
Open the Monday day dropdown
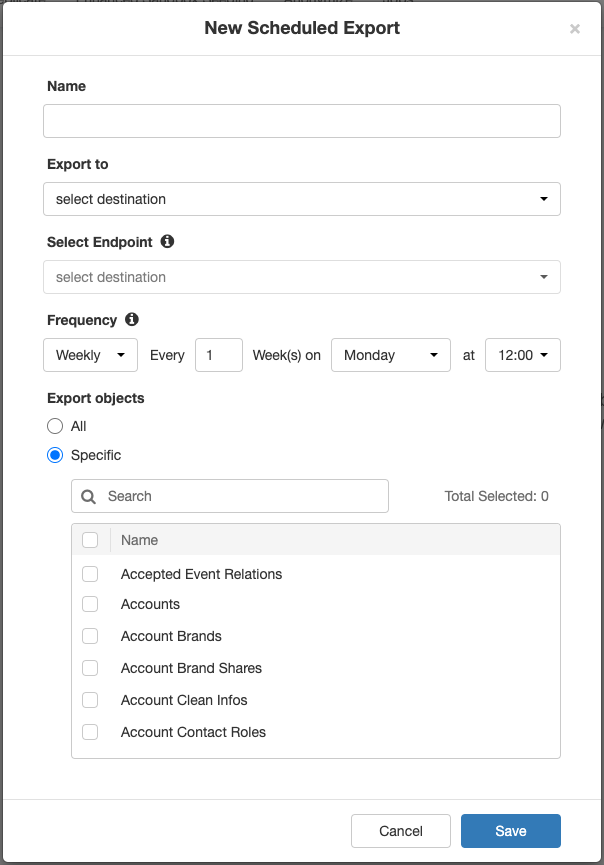[x=391, y=355]
